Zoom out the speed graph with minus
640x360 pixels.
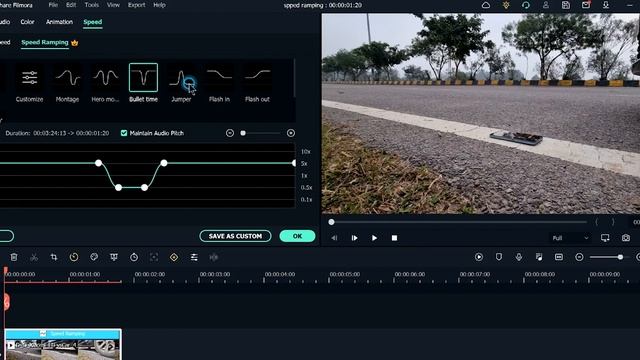(230, 133)
